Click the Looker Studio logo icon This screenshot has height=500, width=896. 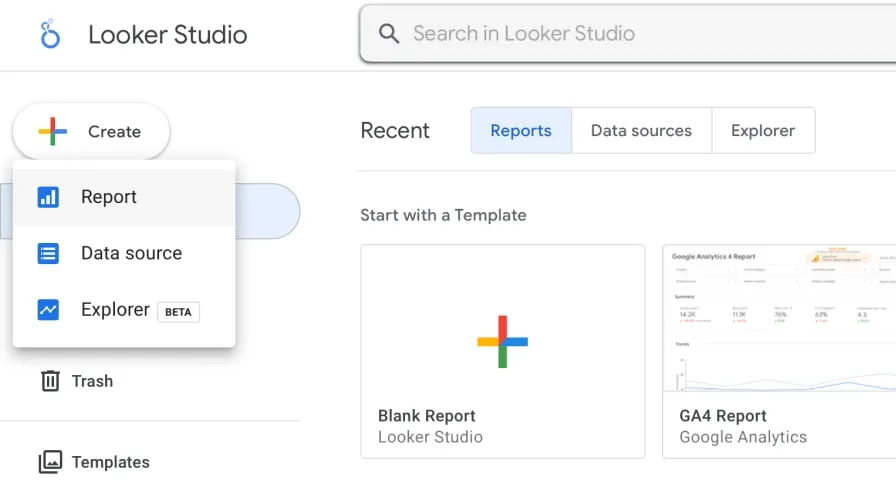pos(50,34)
